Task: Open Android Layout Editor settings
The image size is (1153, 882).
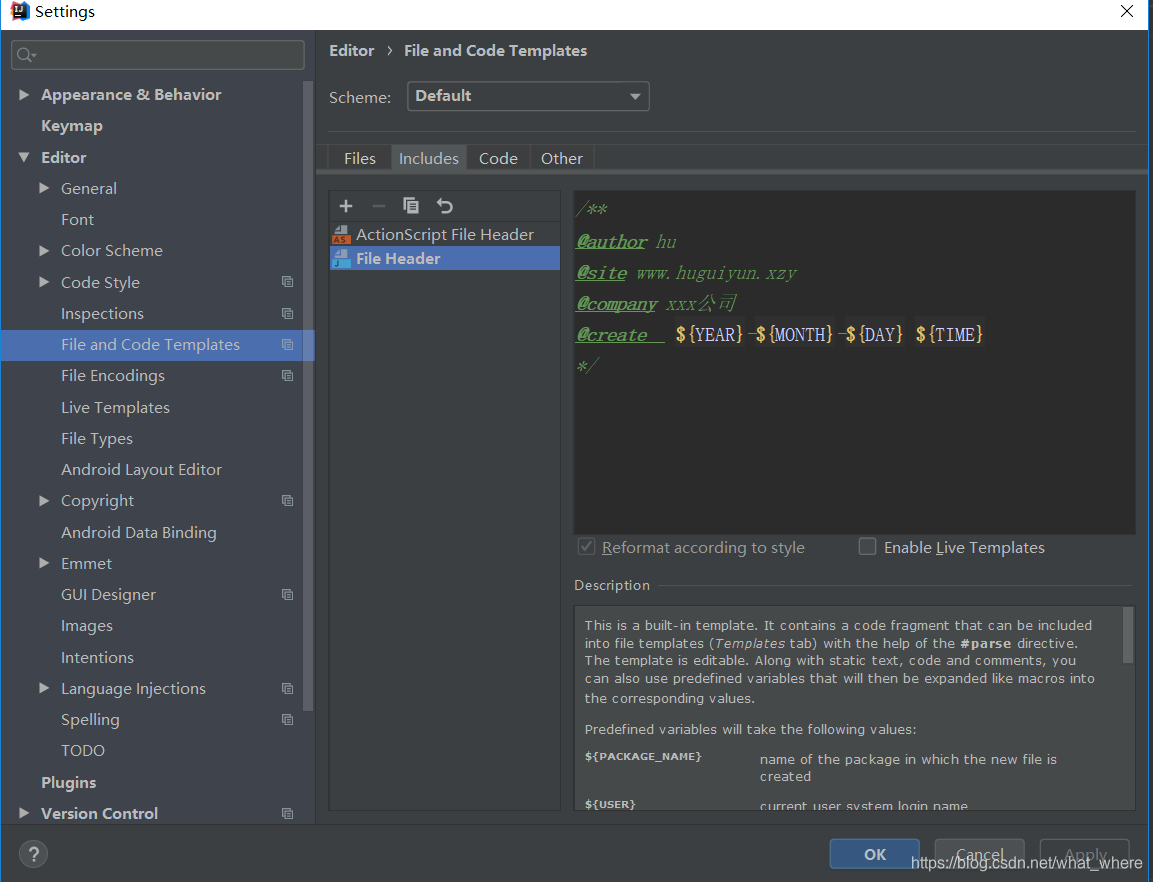Action: click(141, 469)
